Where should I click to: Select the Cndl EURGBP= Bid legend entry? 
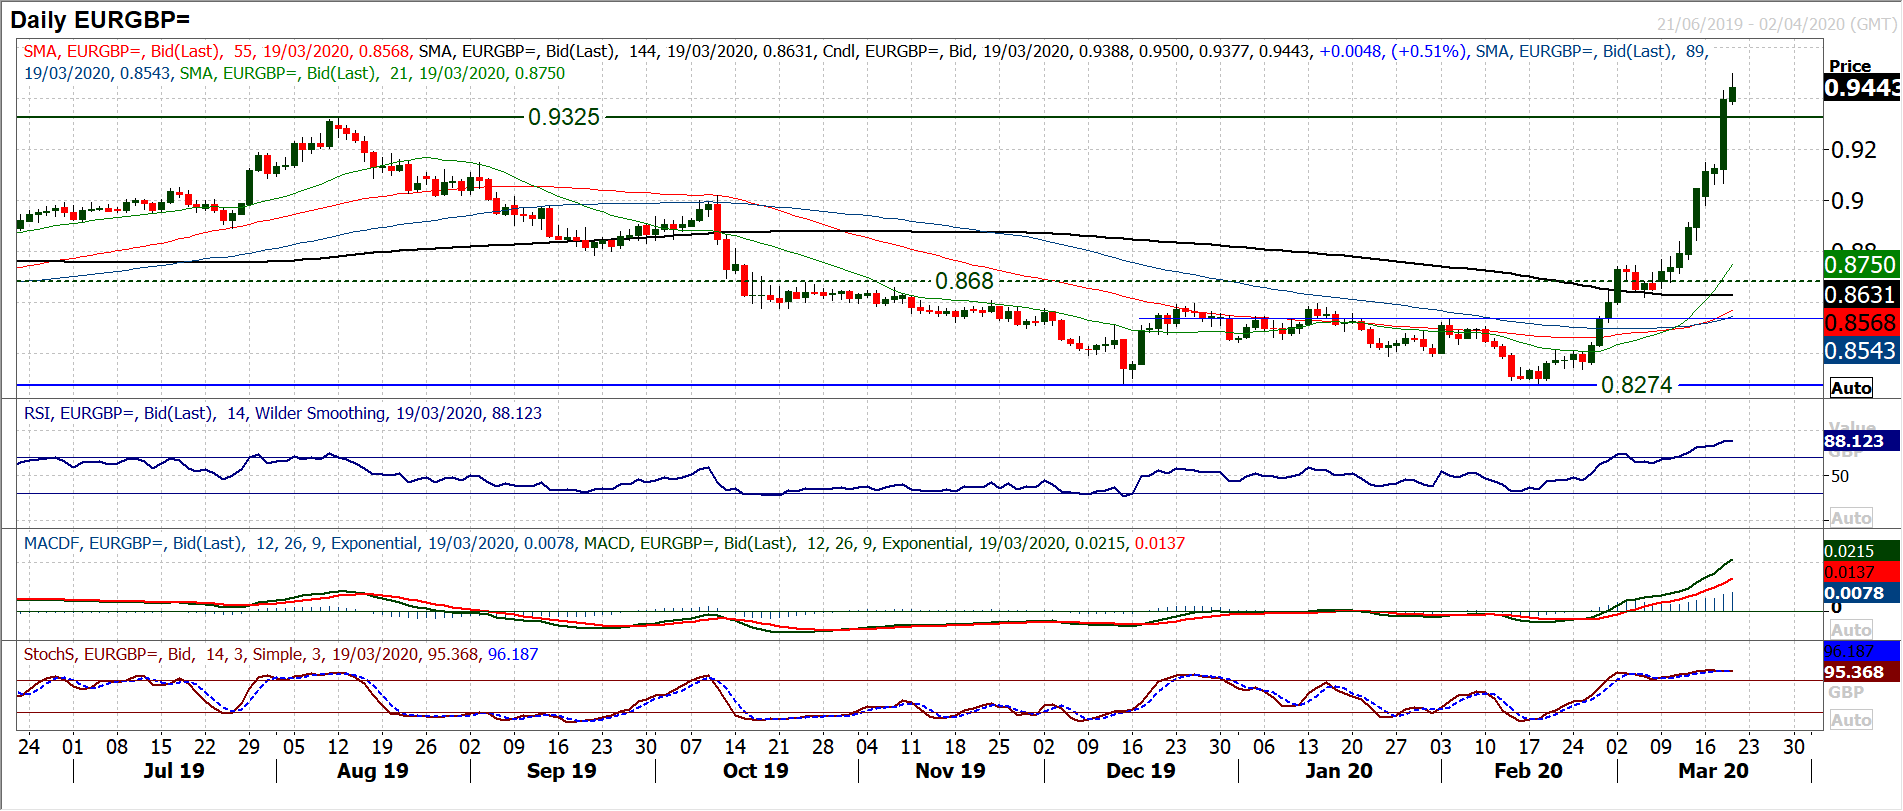[1066, 51]
